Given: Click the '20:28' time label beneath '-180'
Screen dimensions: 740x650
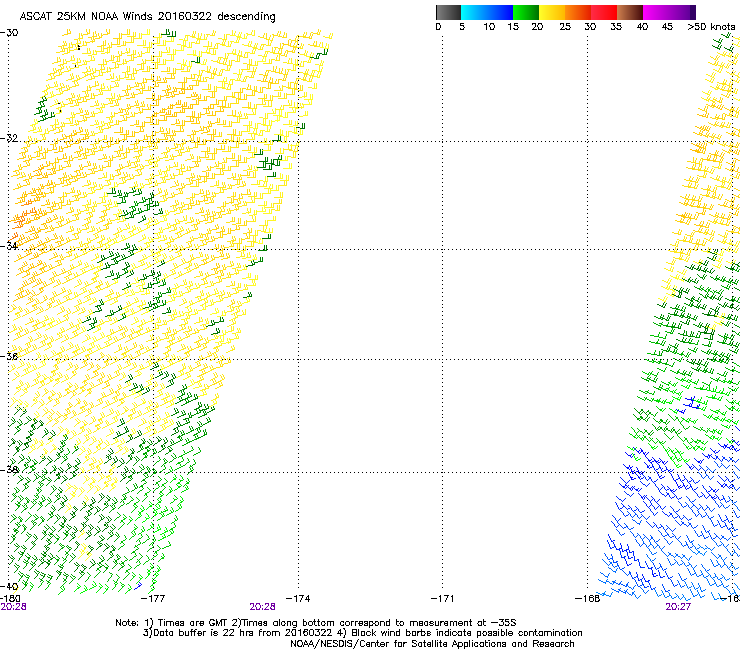Looking at the screenshot, I should [13, 607].
